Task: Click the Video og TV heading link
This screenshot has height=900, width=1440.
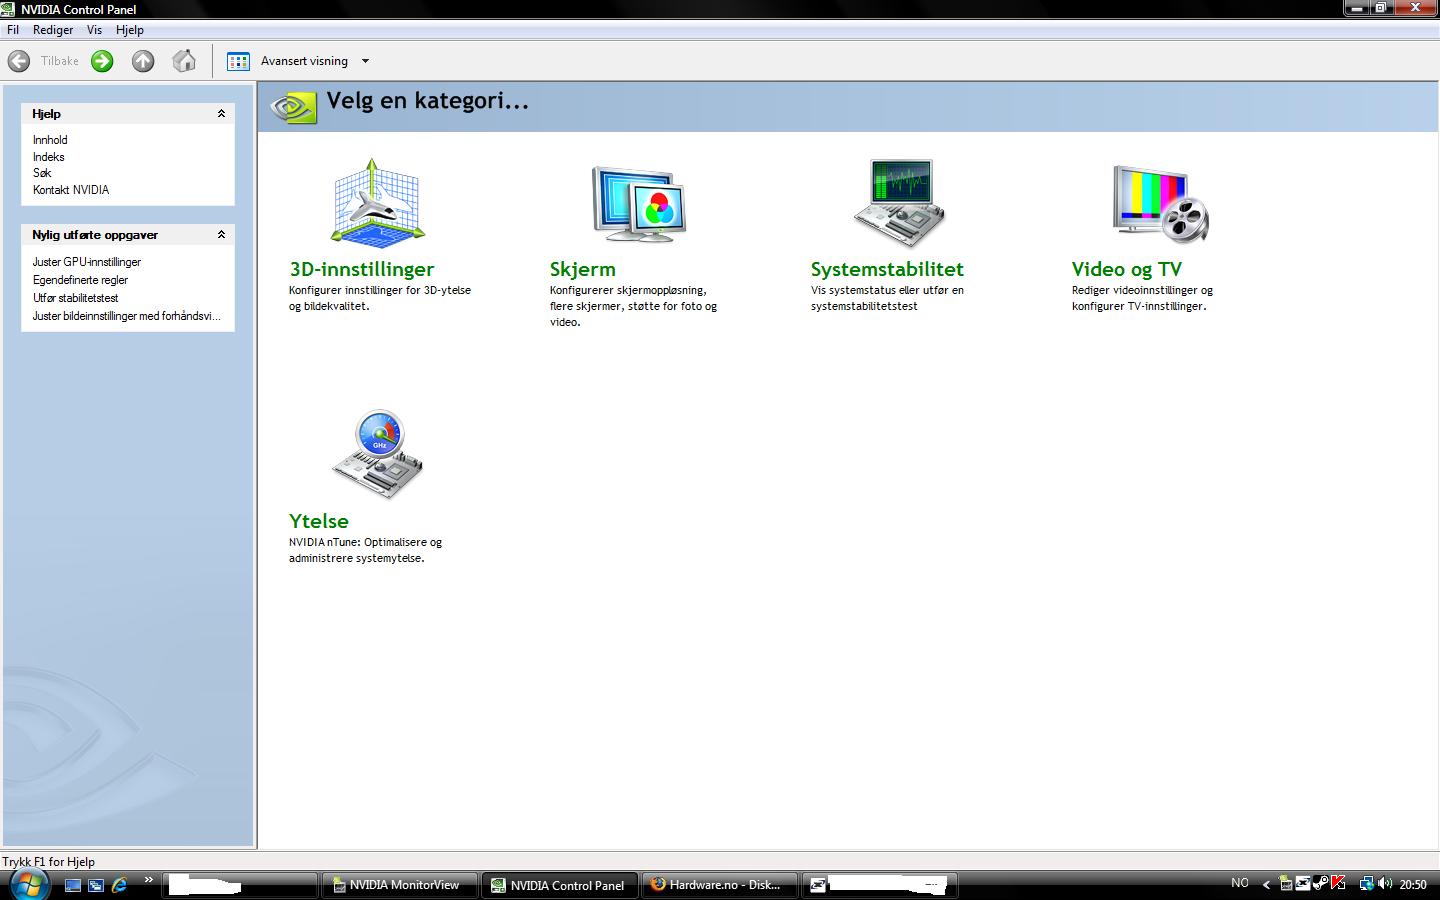Action: (1127, 269)
